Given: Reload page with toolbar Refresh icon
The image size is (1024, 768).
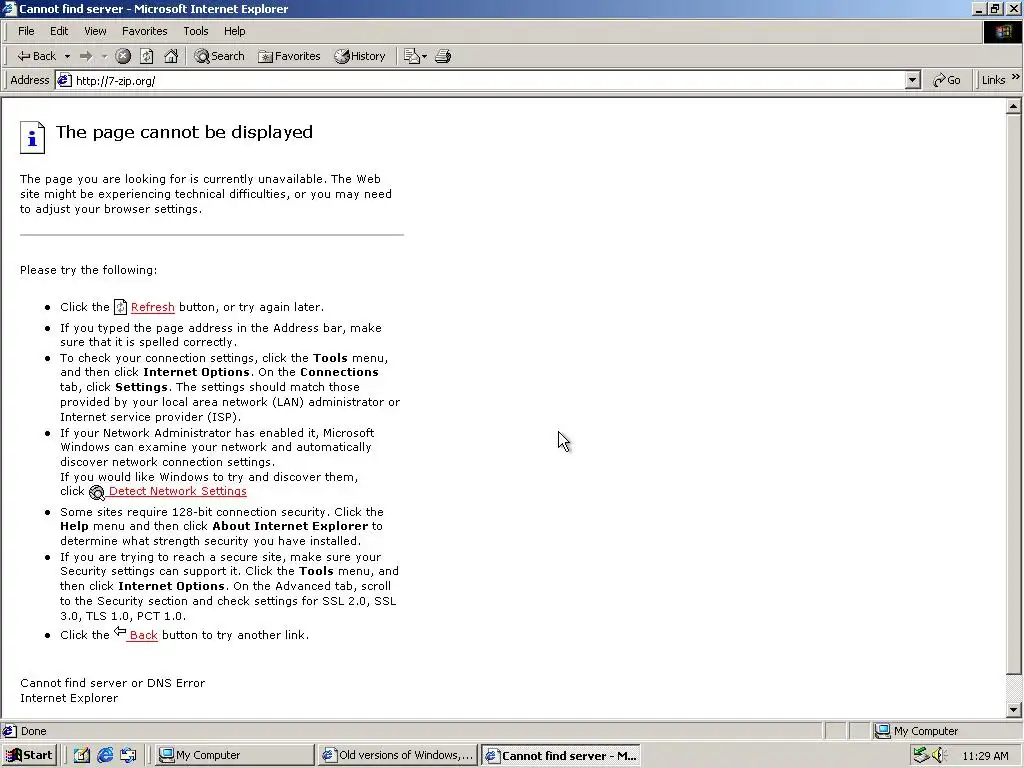Looking at the screenshot, I should point(147,56).
